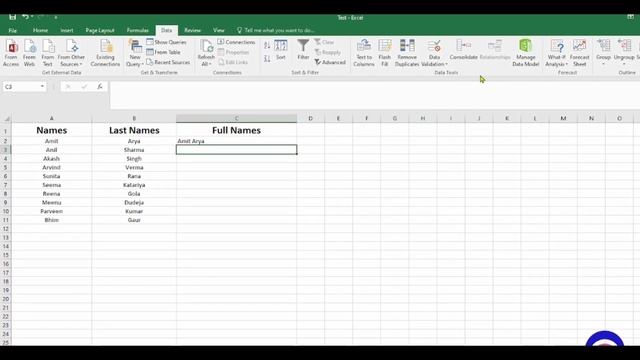Viewport: 640px width, 360px height.
Task: Open Manage Data Model
Action: (526, 53)
